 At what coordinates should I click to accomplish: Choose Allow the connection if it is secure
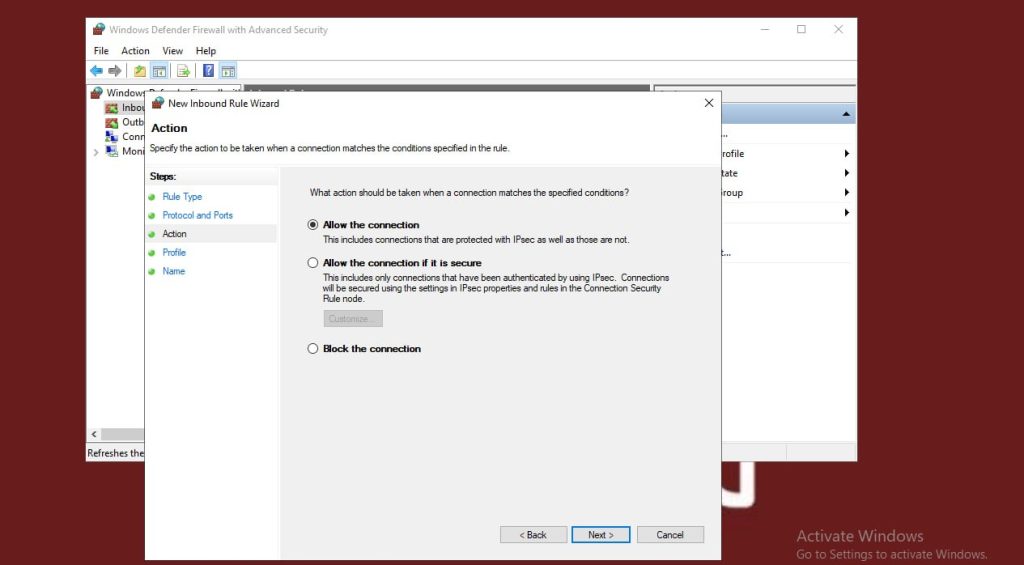(x=313, y=263)
